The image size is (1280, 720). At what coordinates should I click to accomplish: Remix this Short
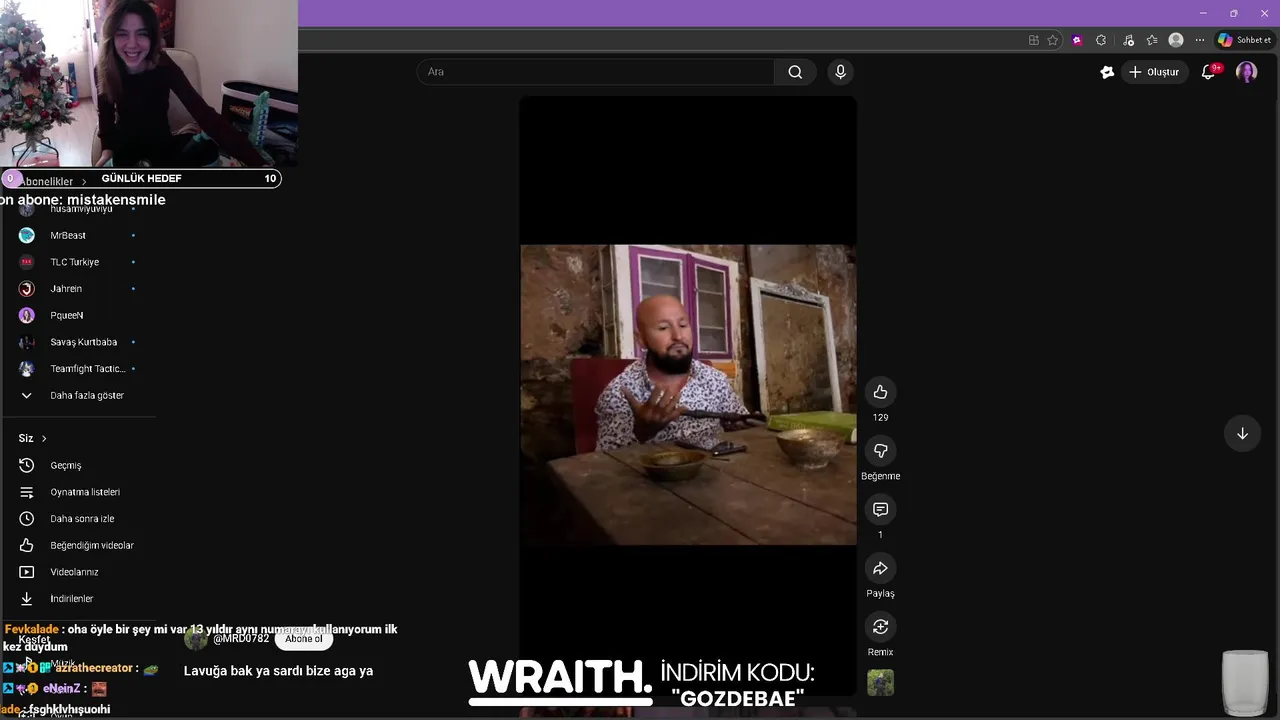[x=880, y=627]
